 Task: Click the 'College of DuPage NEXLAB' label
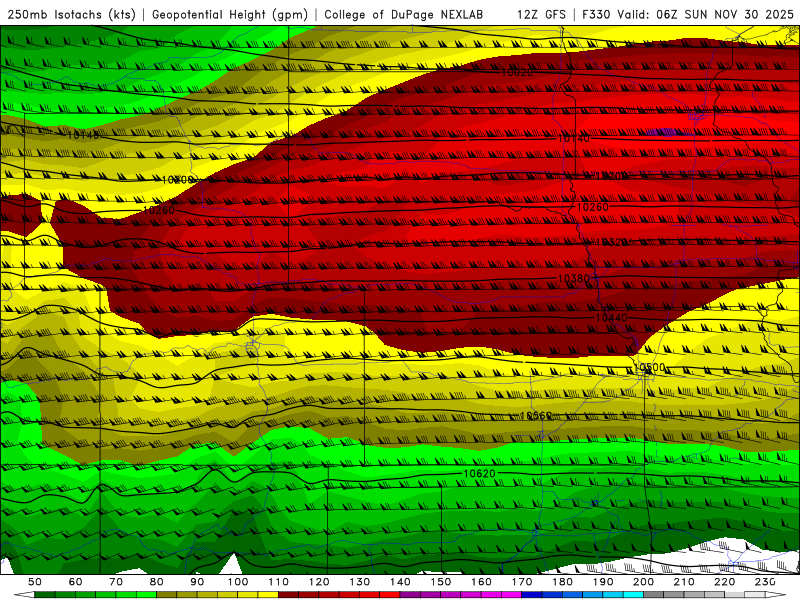click(x=404, y=14)
